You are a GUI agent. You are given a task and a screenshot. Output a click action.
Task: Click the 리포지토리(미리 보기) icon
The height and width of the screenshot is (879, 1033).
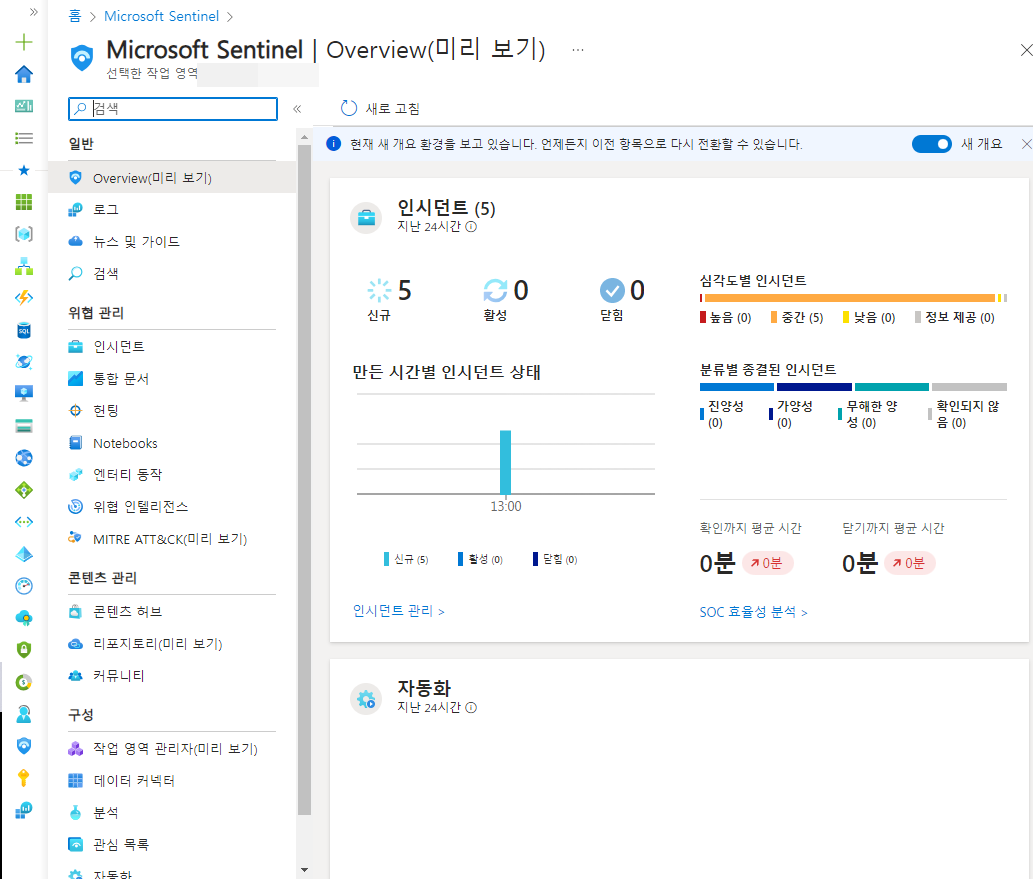[x=76, y=644]
